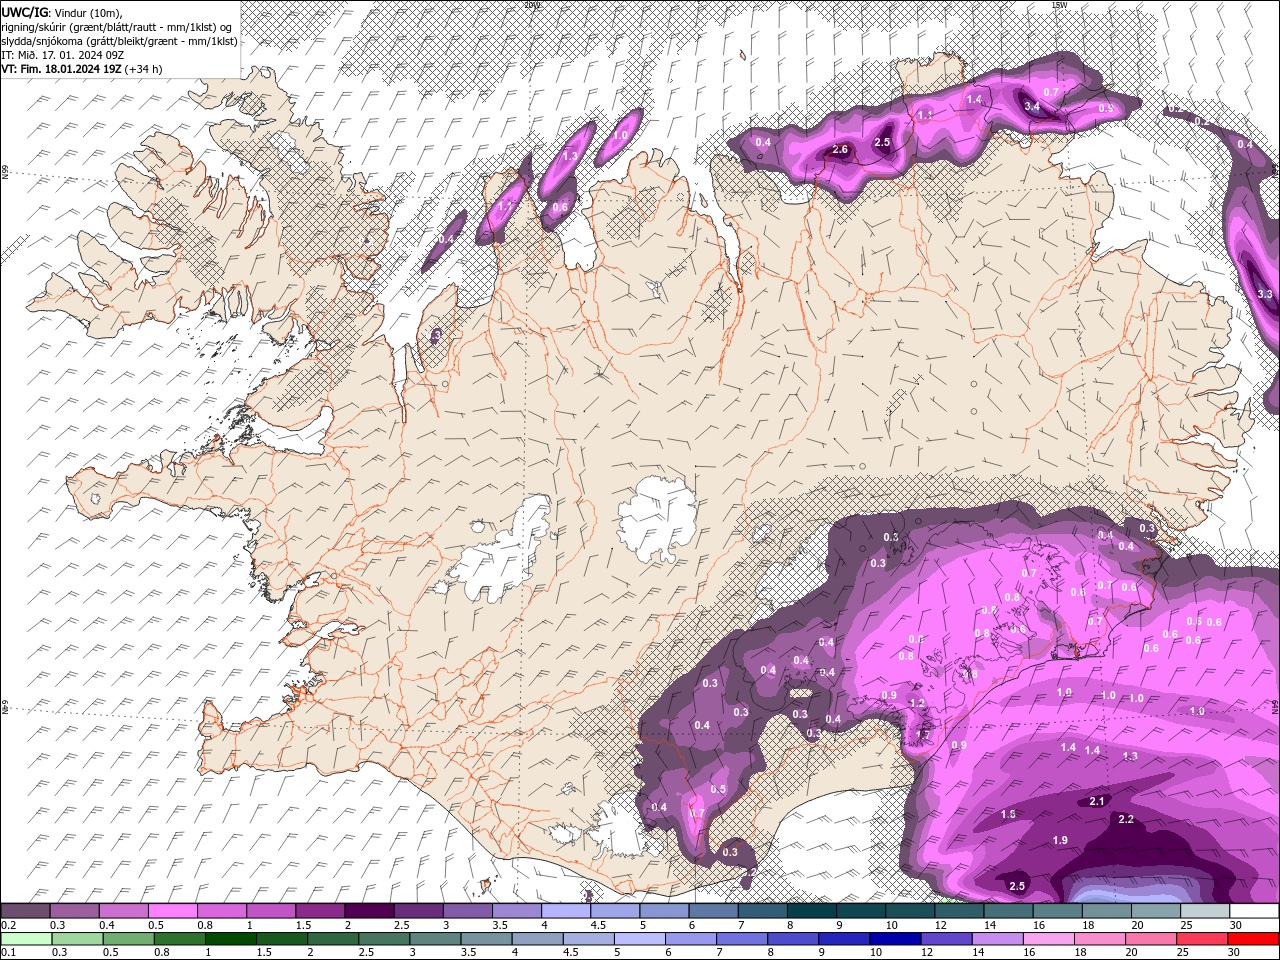Pick the lavender 4 swatch in the upper scale

[564, 911]
